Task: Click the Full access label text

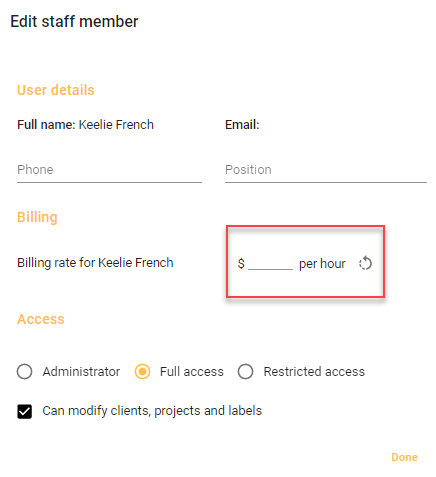Action: click(x=192, y=371)
